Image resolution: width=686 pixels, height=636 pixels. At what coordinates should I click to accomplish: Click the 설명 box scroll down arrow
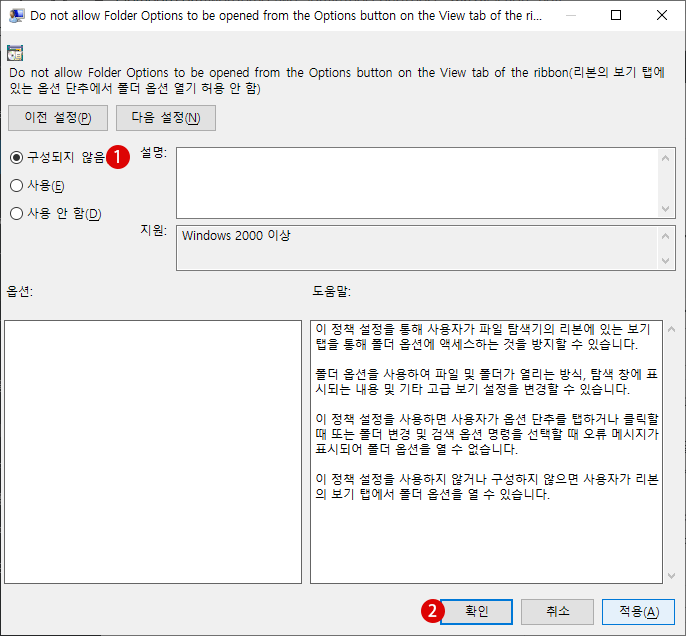click(665, 209)
